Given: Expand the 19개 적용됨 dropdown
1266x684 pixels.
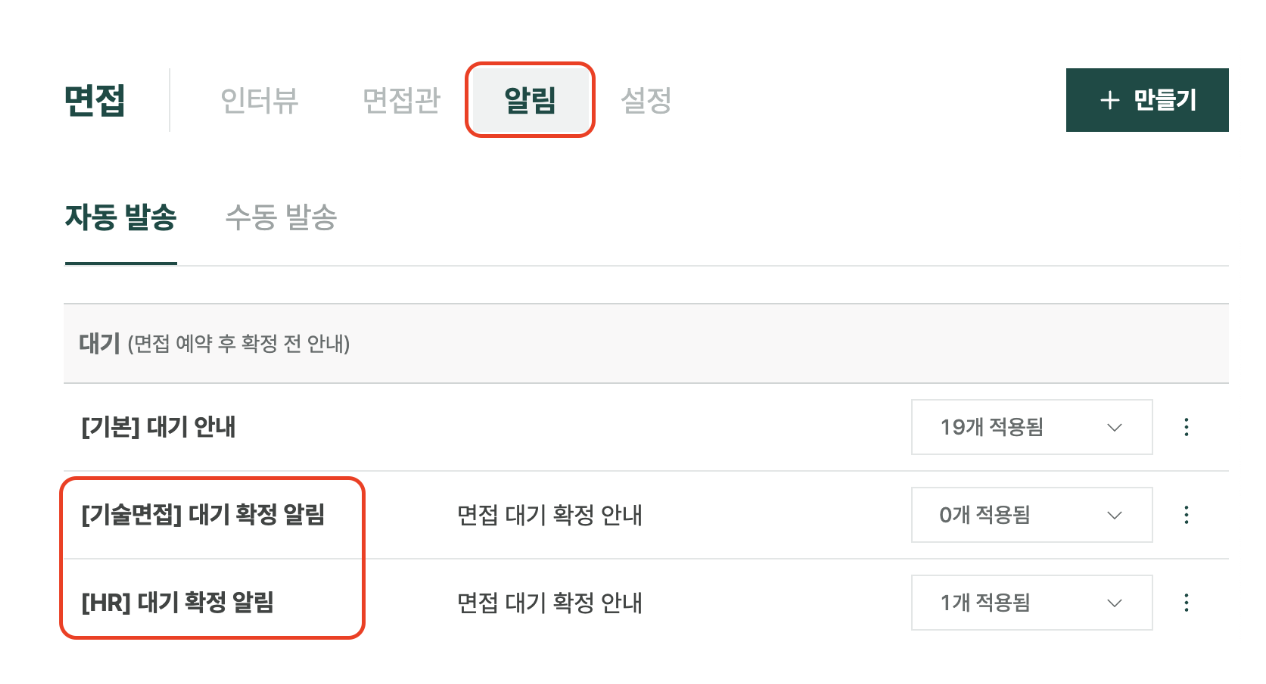Looking at the screenshot, I should pyautogui.click(x=1031, y=427).
